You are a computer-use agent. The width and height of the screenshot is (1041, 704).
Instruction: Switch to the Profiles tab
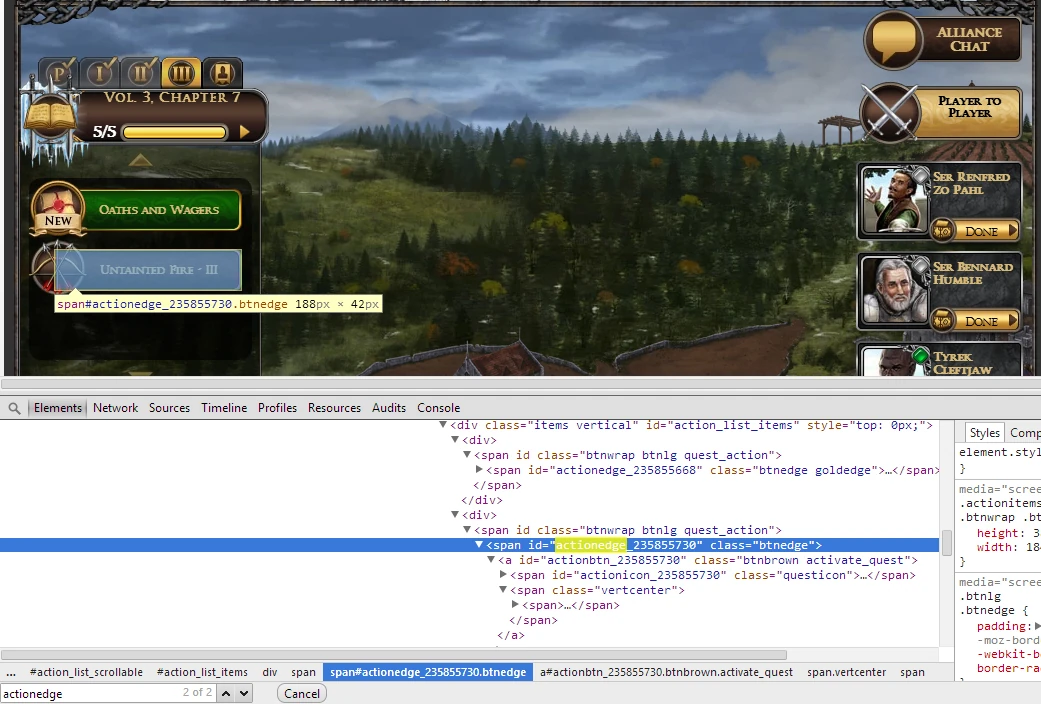(278, 408)
